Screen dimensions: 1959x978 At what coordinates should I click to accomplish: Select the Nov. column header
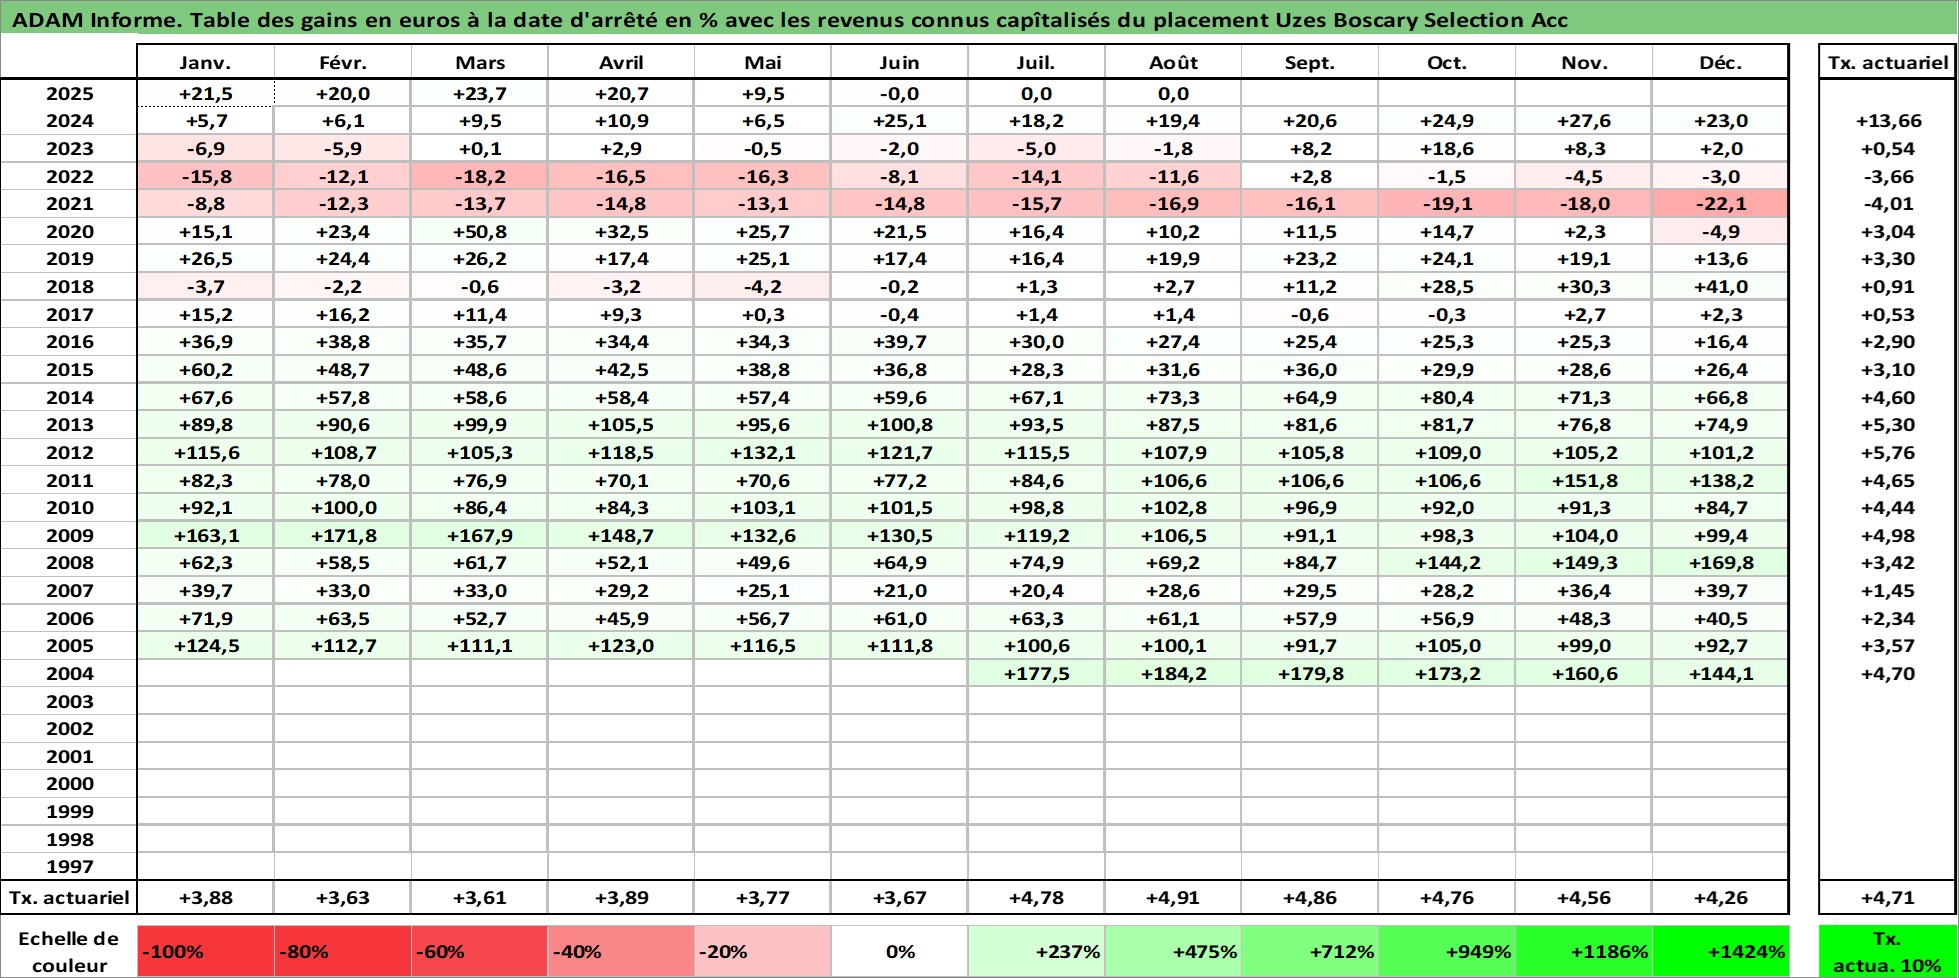[x=1584, y=62]
